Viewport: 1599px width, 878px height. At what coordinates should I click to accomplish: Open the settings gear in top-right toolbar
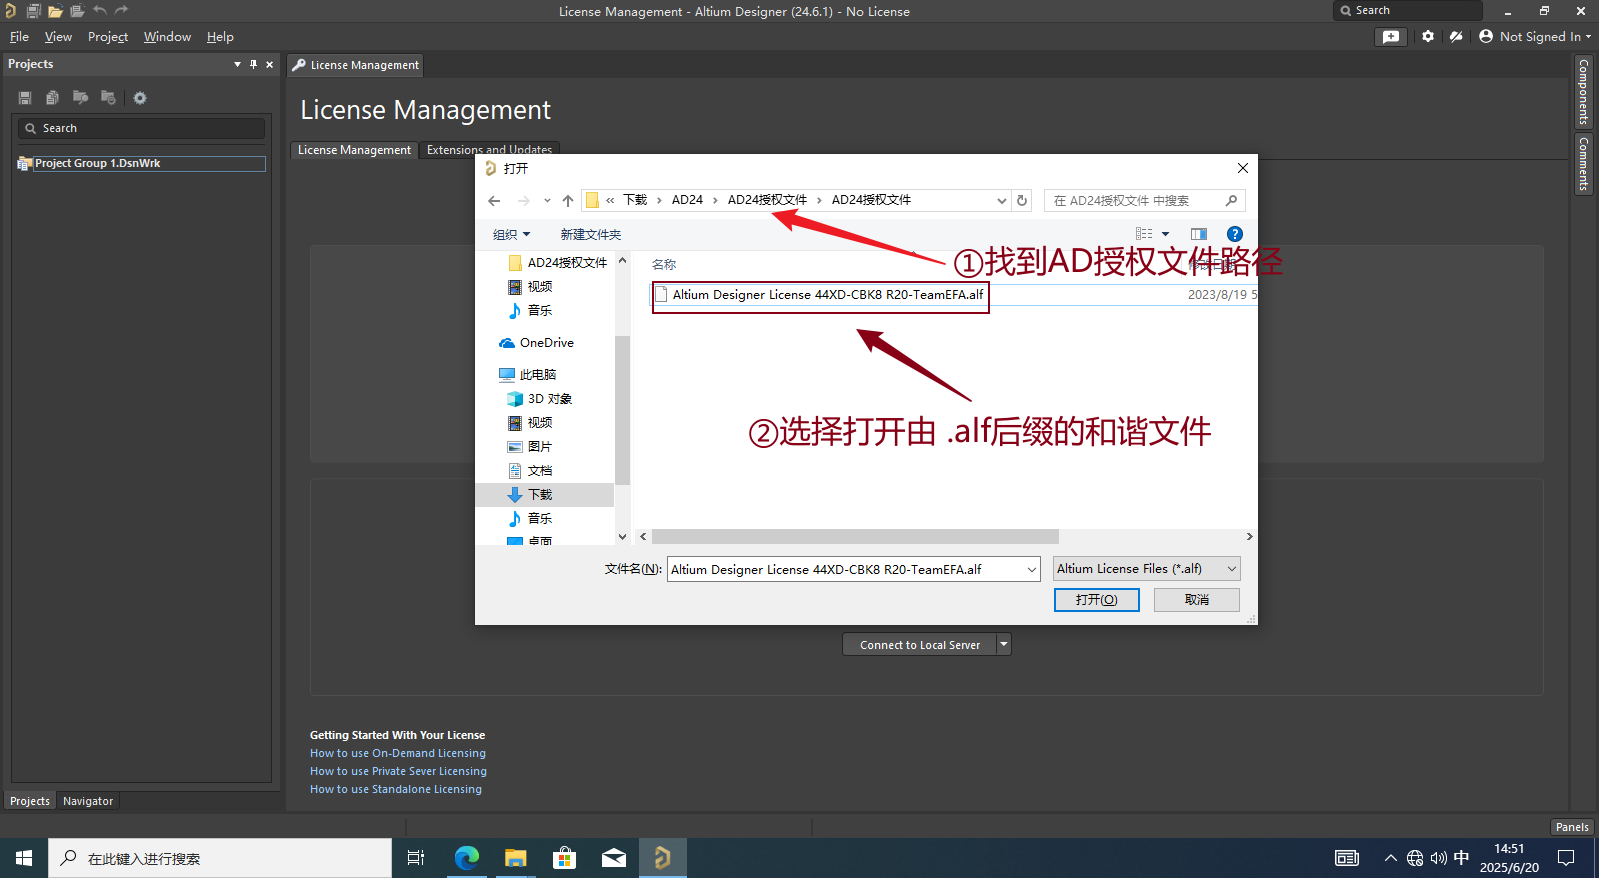click(x=1428, y=36)
